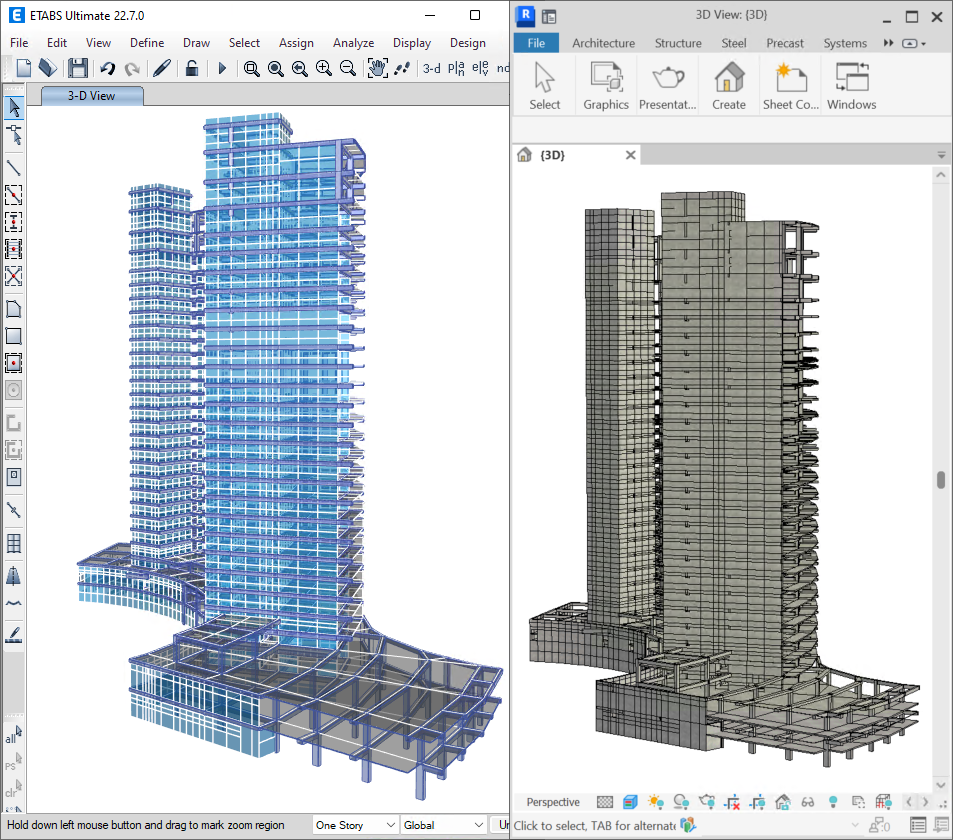This screenshot has width=953, height=840.
Task: Open the Global coordinate system dropdown
Action: 442,824
